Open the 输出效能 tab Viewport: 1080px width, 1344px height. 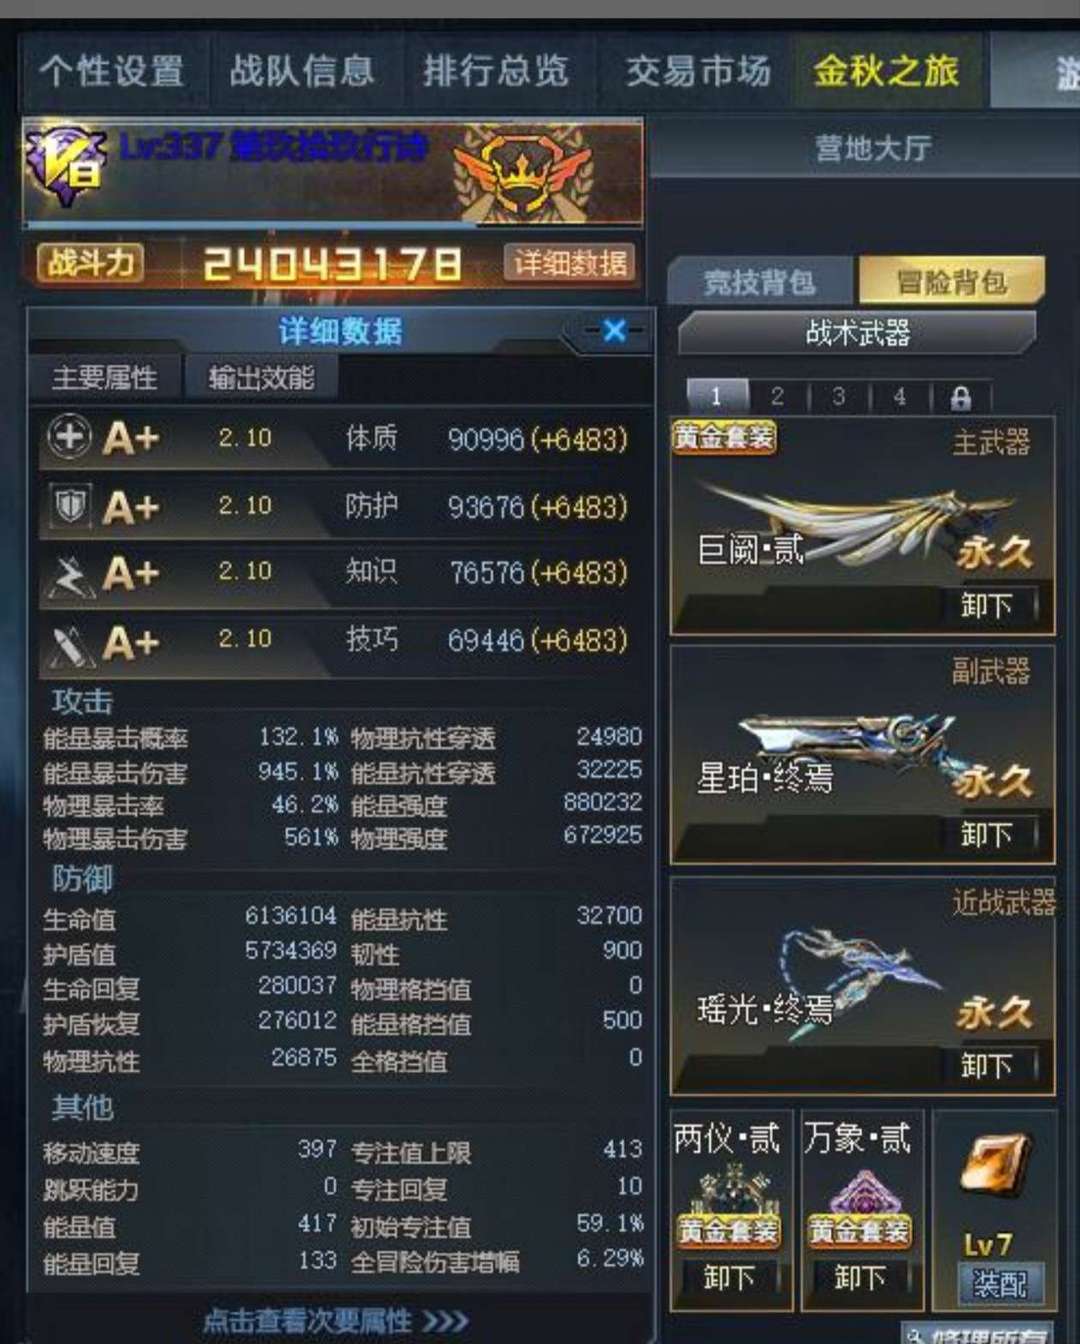point(261,378)
